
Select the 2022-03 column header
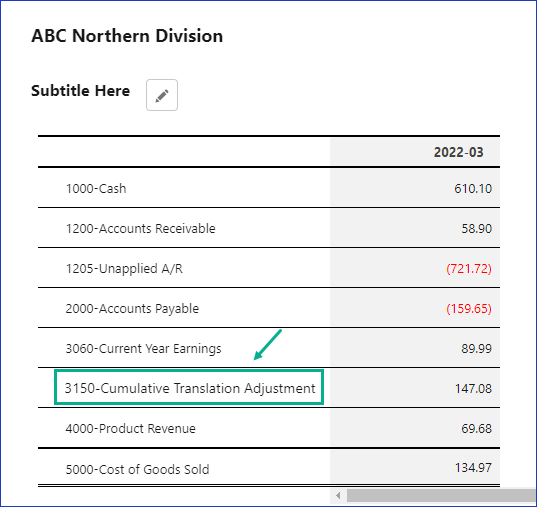click(458, 152)
